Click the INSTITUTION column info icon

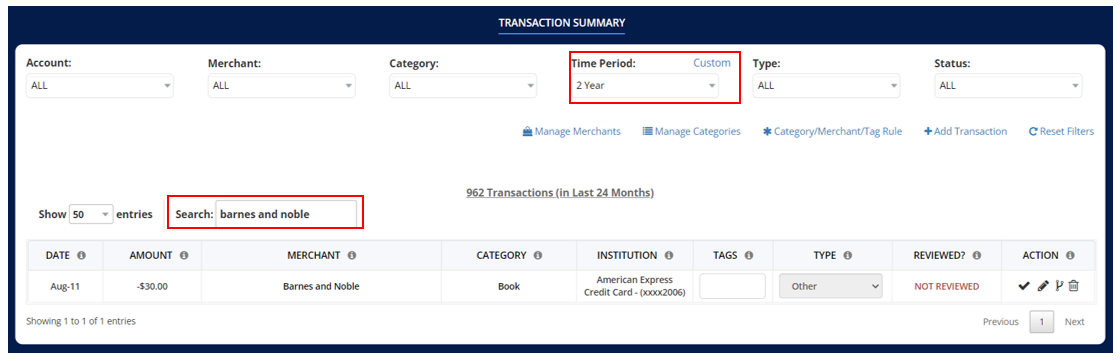pyautogui.click(x=669, y=255)
